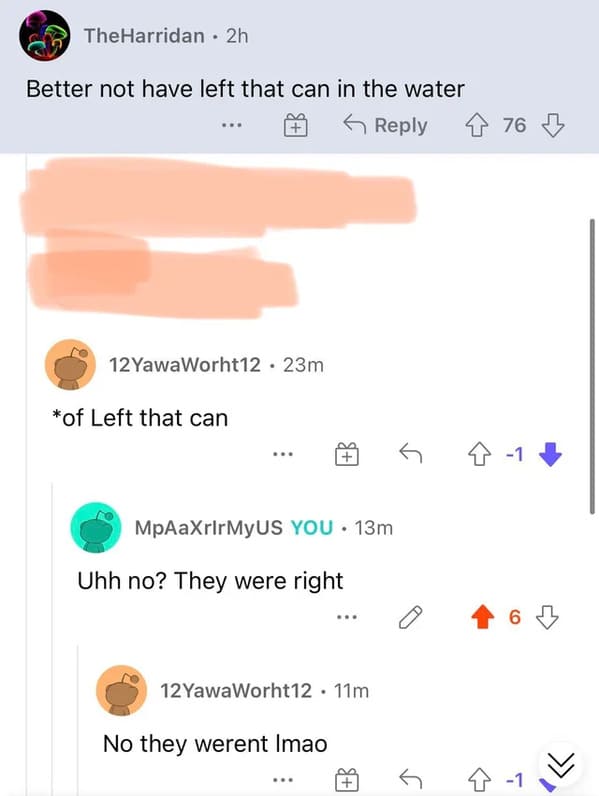Edit your "Uhh no? They were right" comment
The height and width of the screenshot is (796, 599).
point(410,617)
